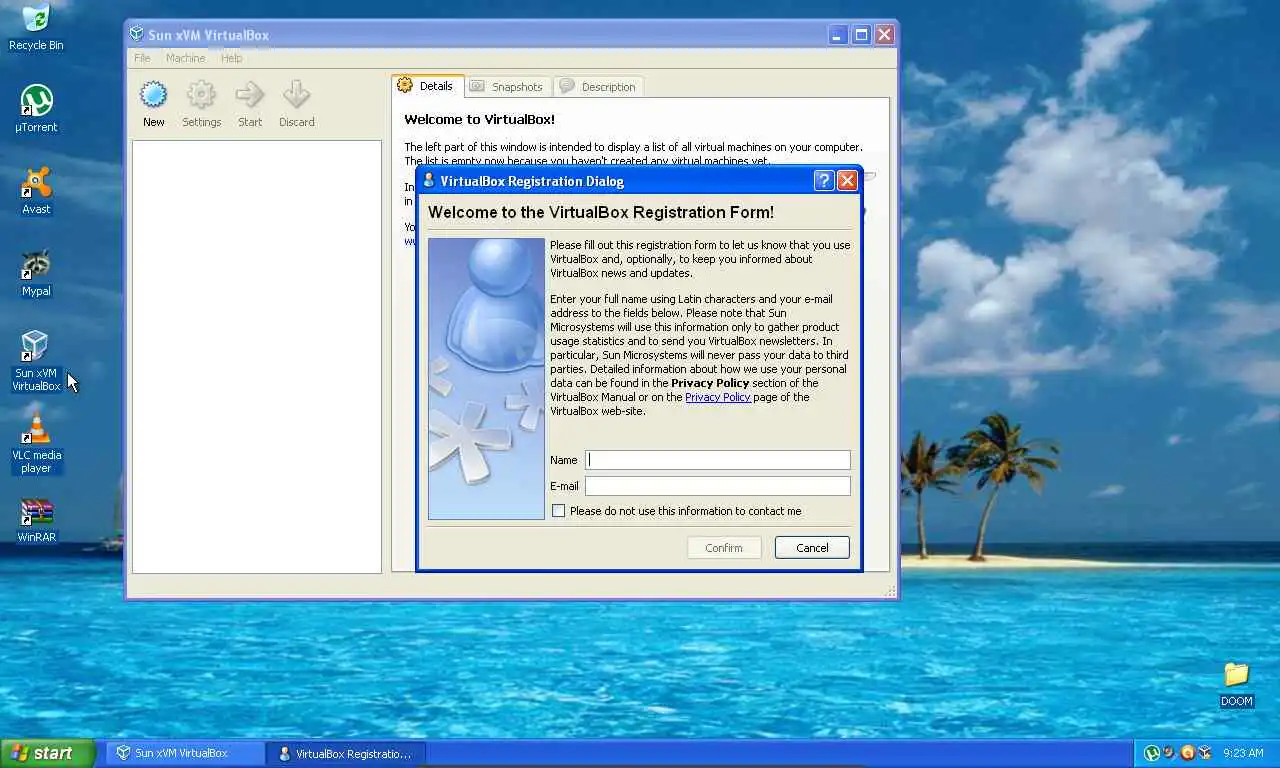Select the DOOM folder on desktop
The height and width of the screenshot is (768, 1280).
pyautogui.click(x=1236, y=684)
